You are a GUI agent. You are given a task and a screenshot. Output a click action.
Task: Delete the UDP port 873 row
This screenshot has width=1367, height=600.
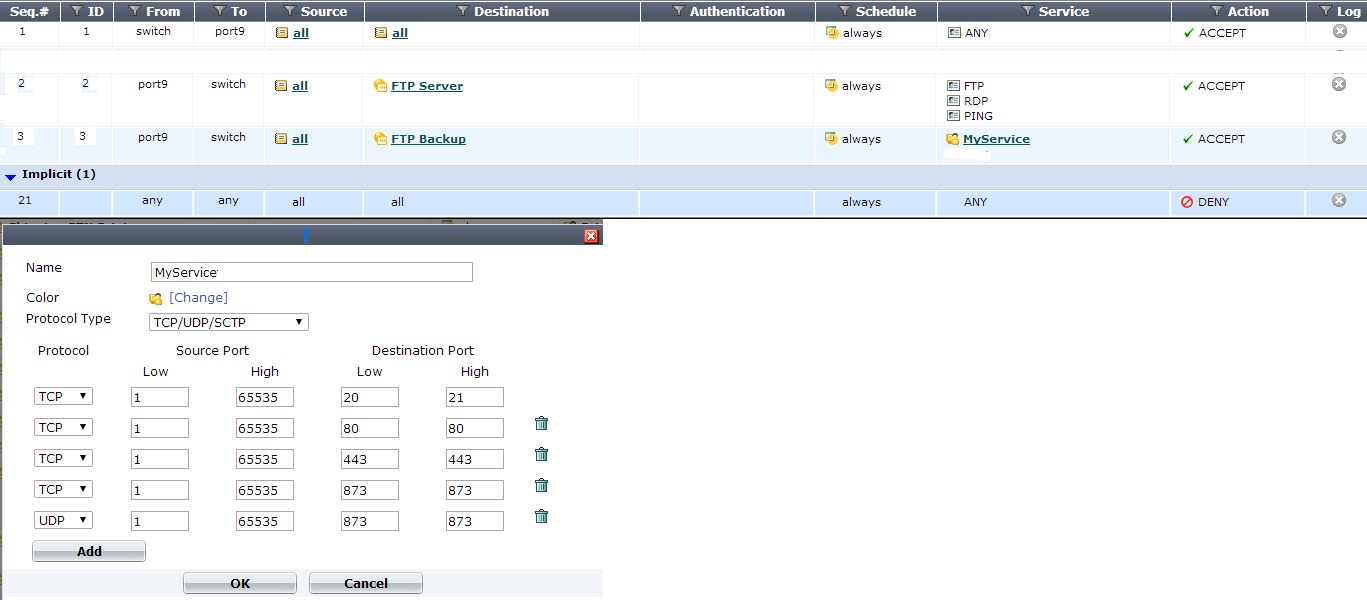[541, 516]
